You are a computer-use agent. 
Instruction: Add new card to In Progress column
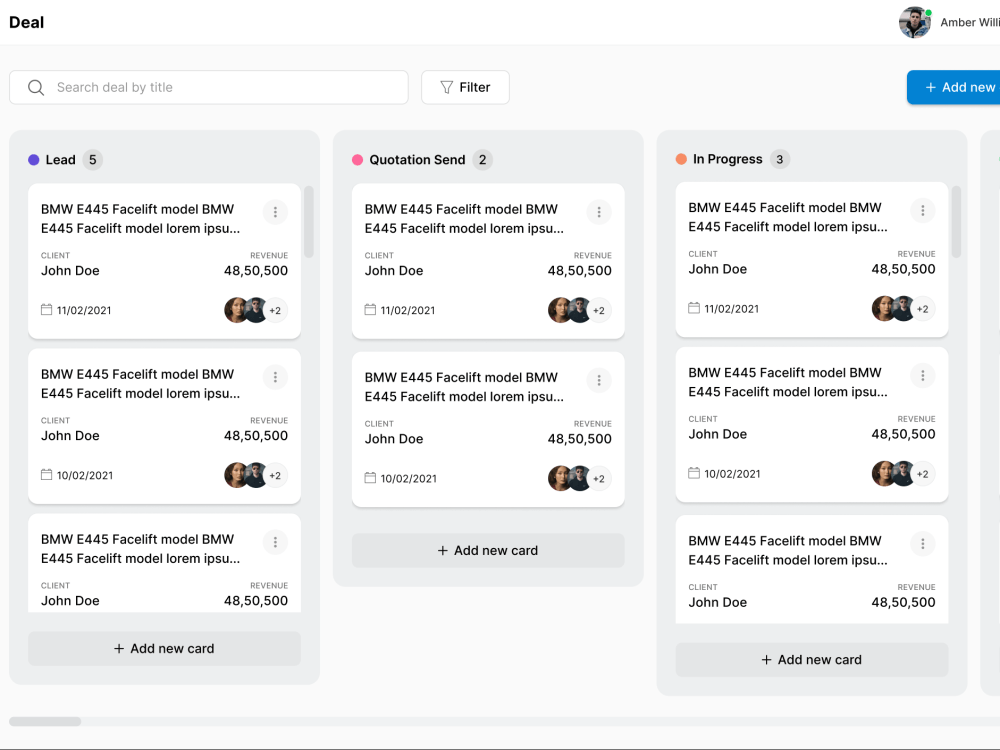point(812,659)
